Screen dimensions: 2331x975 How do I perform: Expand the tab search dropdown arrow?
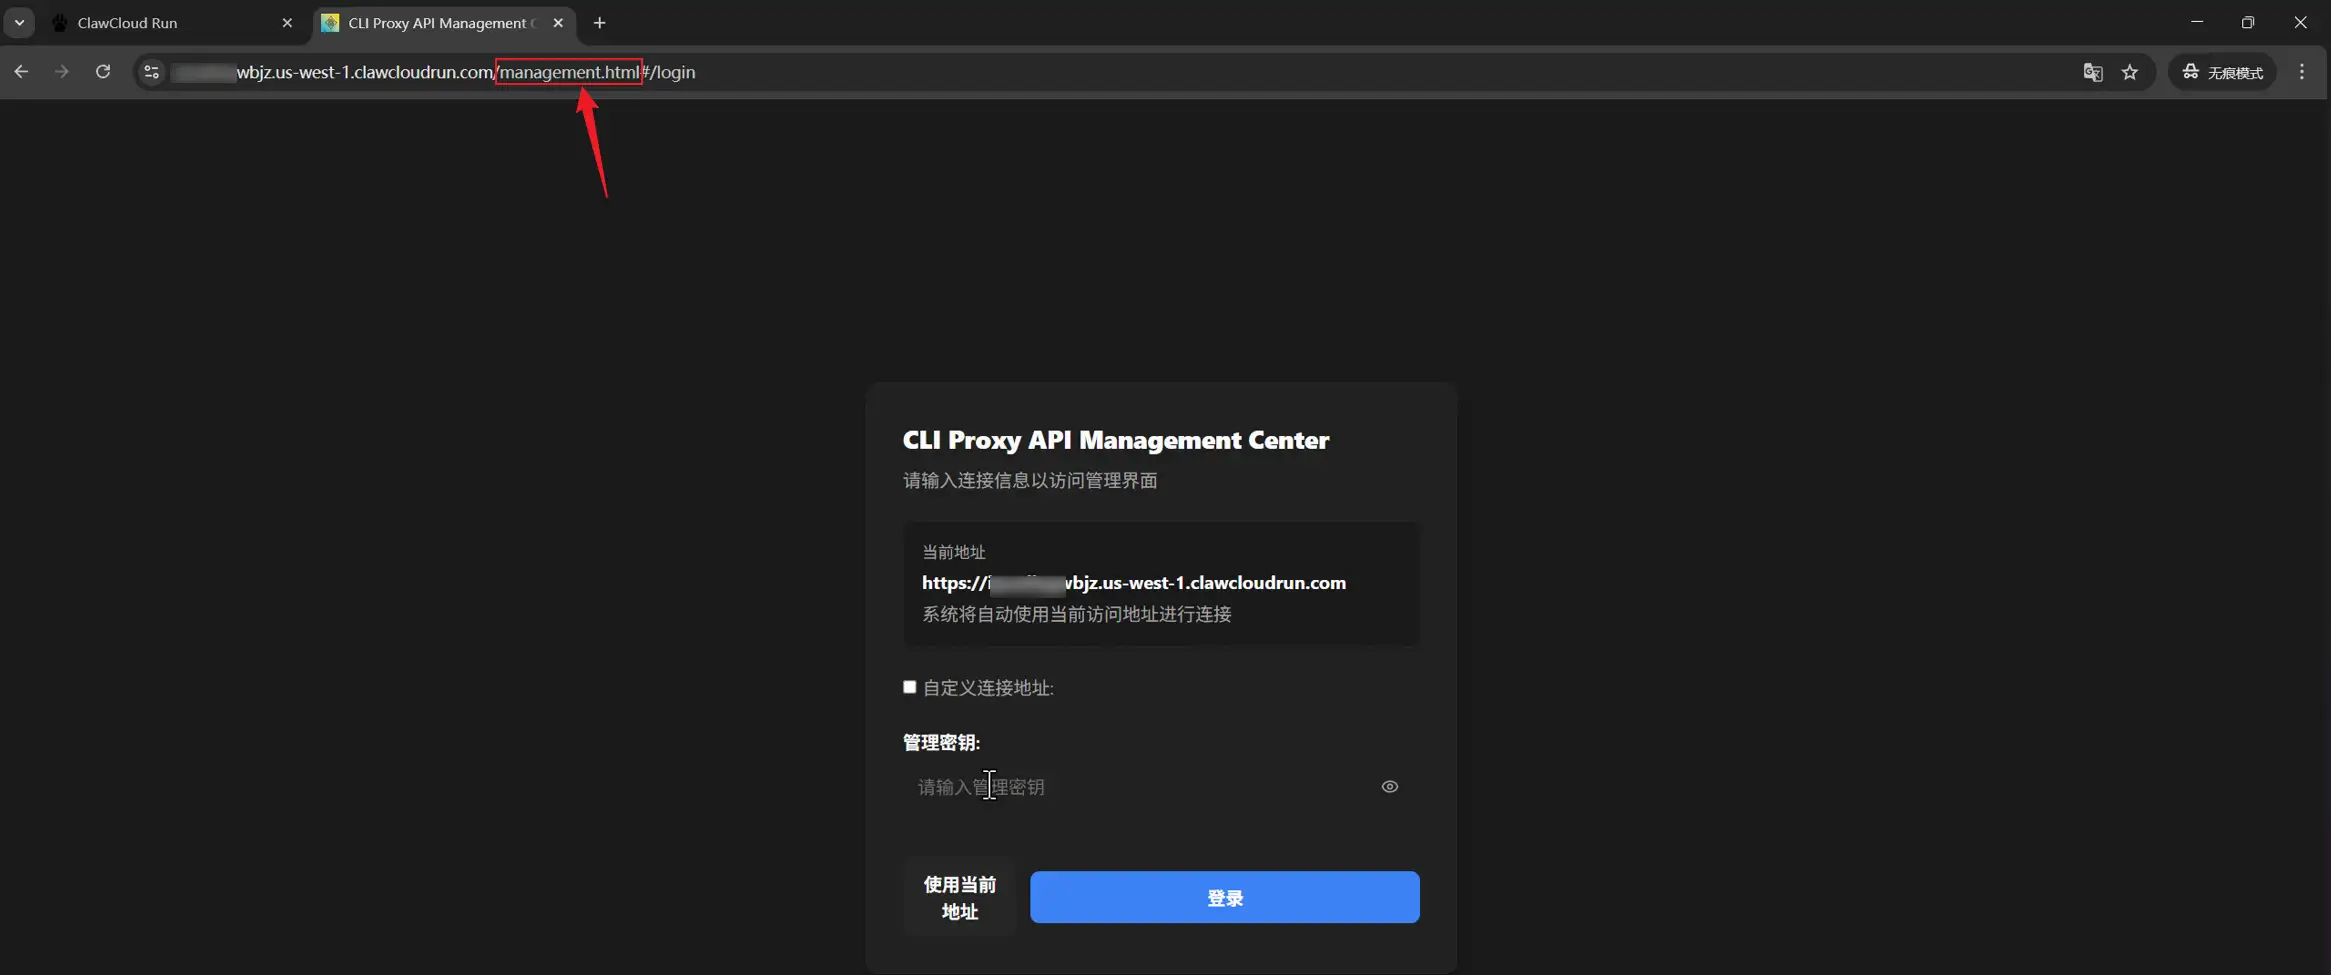18,22
